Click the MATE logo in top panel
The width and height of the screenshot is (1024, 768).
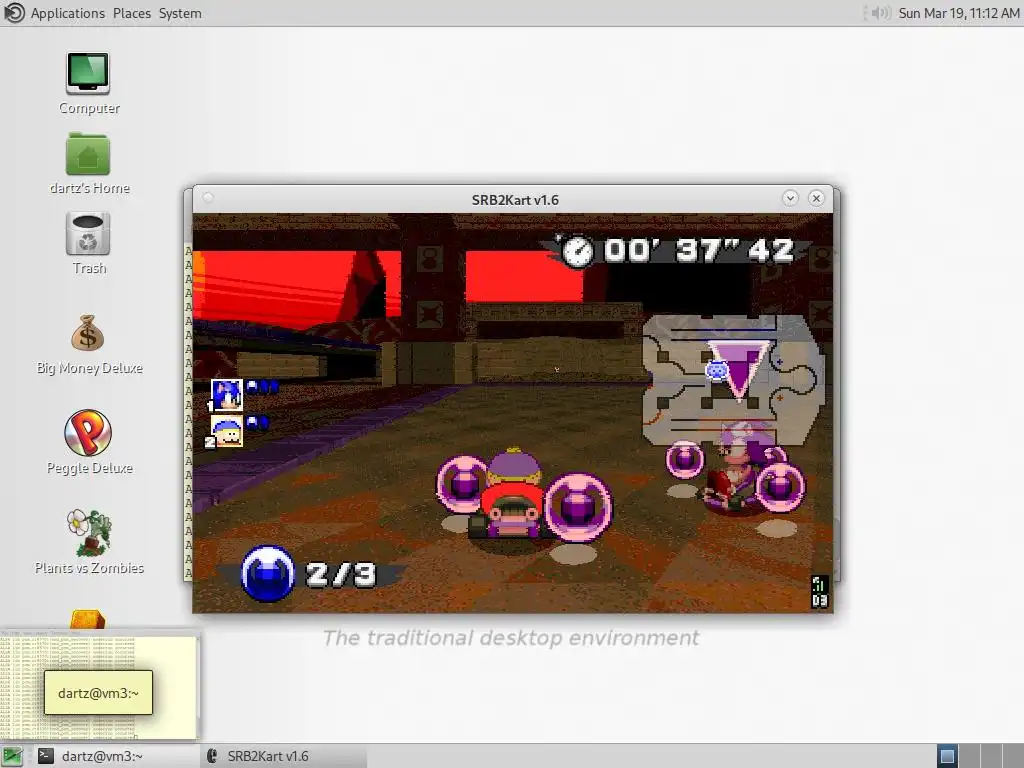[x=14, y=13]
